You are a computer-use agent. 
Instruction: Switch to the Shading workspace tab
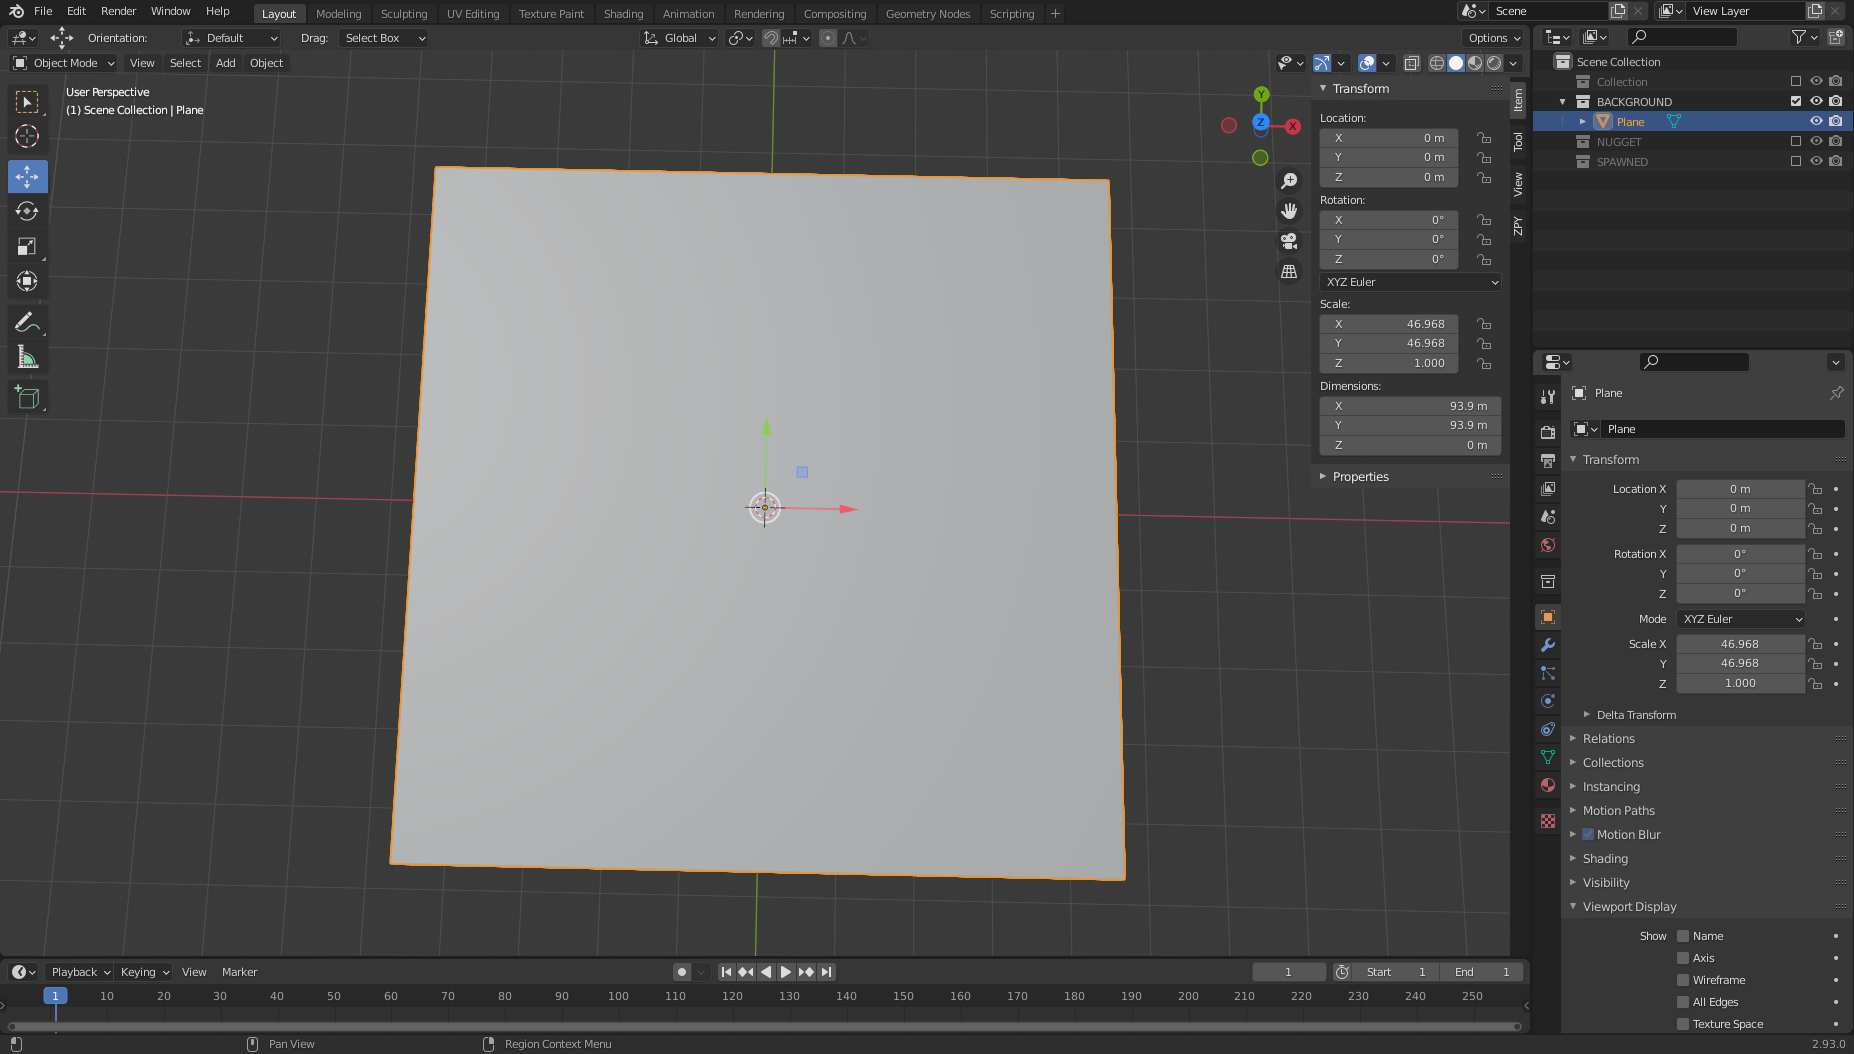coord(623,14)
